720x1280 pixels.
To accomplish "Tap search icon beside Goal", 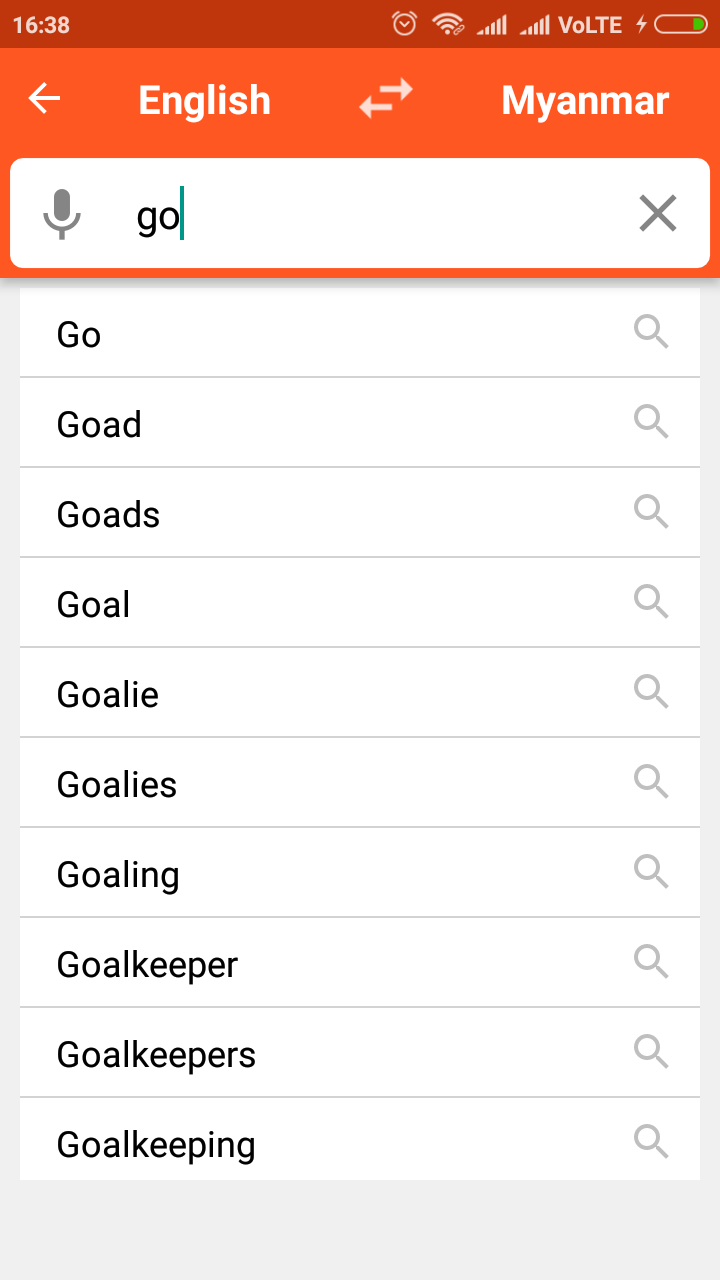I will pyautogui.click(x=651, y=601).
